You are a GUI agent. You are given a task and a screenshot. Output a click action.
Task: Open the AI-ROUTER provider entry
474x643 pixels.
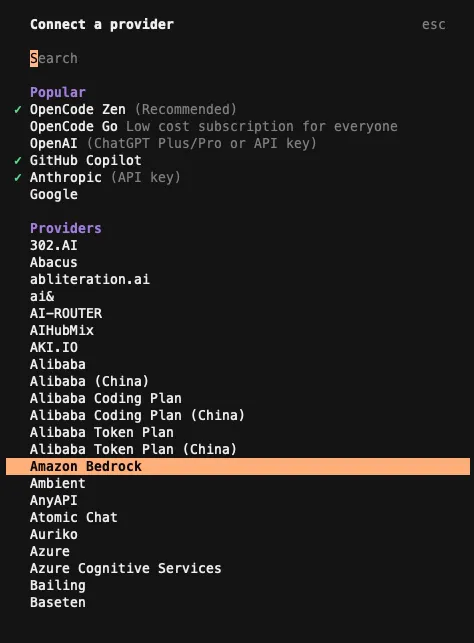pos(66,313)
